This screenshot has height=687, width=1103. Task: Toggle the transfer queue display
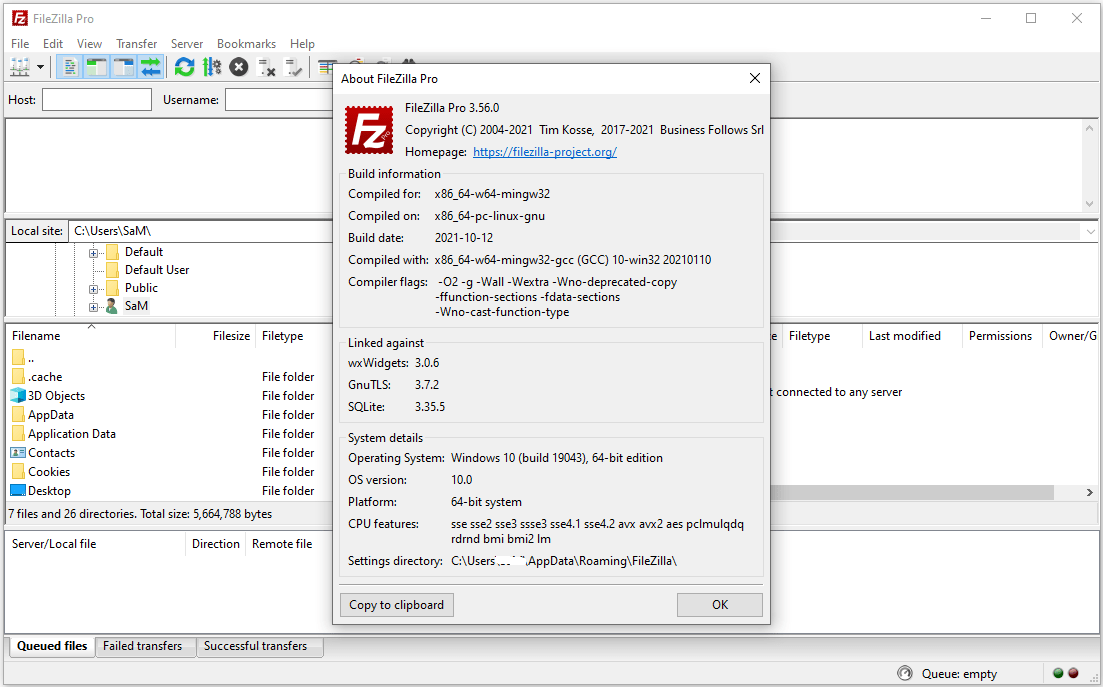[x=151, y=68]
